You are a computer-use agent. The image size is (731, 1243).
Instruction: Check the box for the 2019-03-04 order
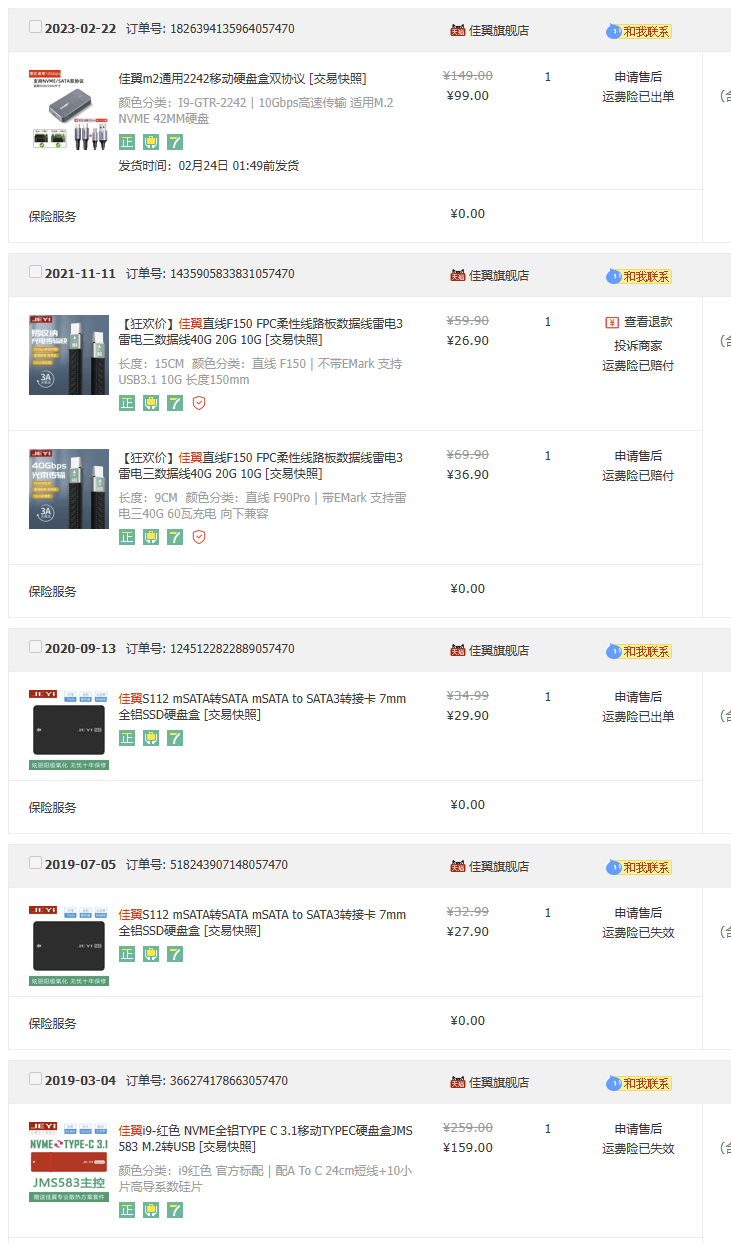36,1079
